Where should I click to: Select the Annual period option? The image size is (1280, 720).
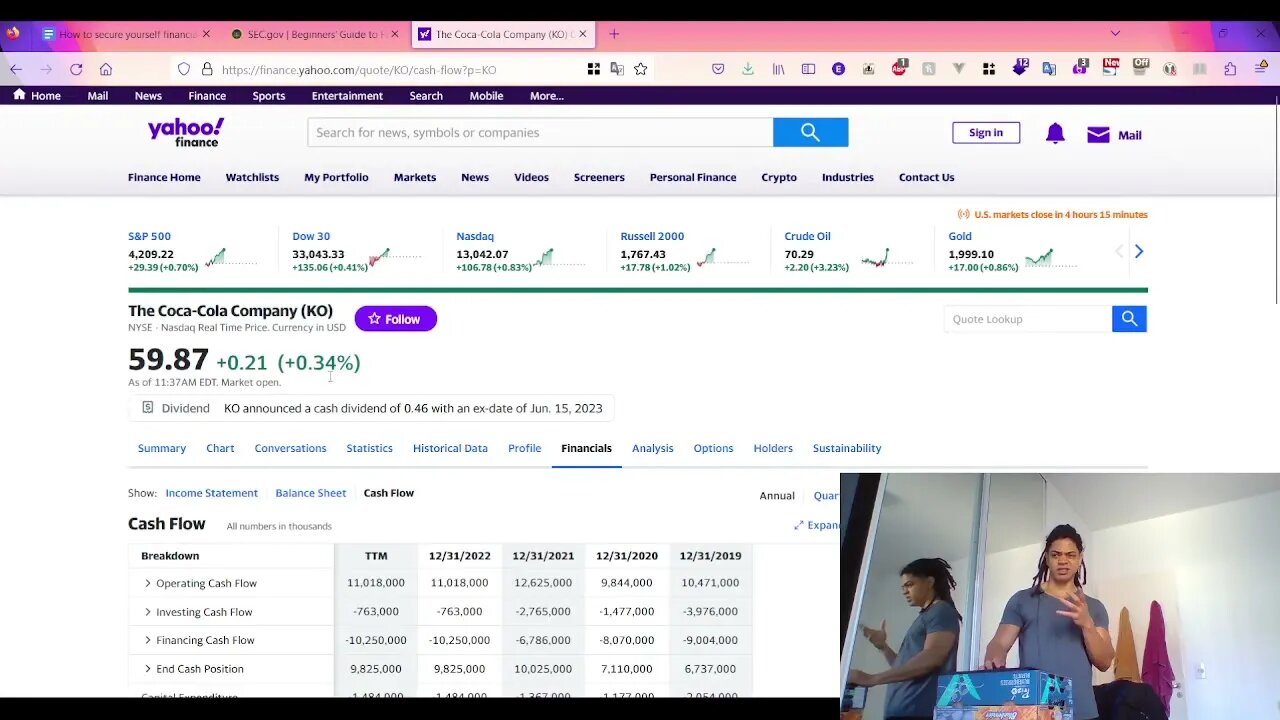[777, 496]
